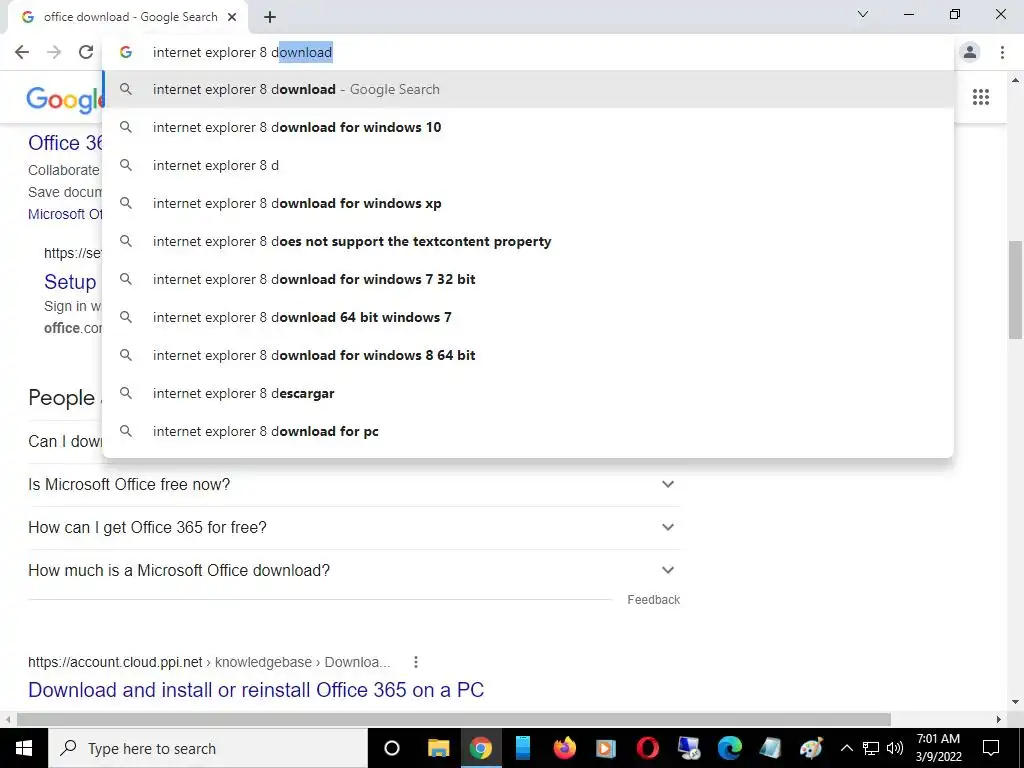Click the Chrome taskbar icon
1024x768 pixels.
(x=480, y=748)
